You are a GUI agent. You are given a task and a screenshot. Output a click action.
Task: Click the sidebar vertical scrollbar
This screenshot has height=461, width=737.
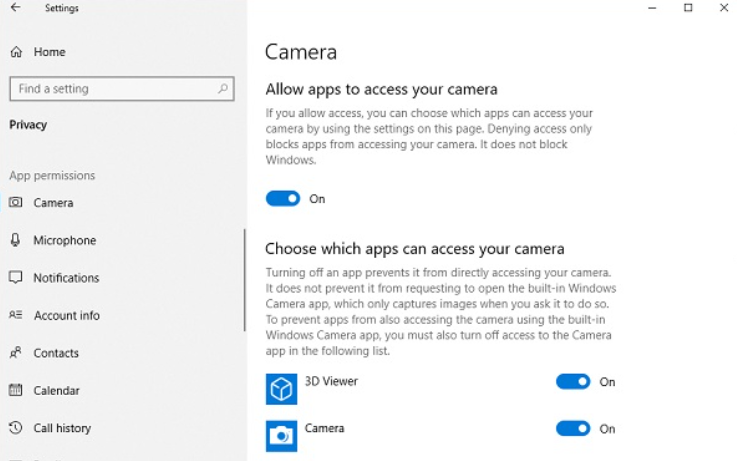tap(245, 280)
